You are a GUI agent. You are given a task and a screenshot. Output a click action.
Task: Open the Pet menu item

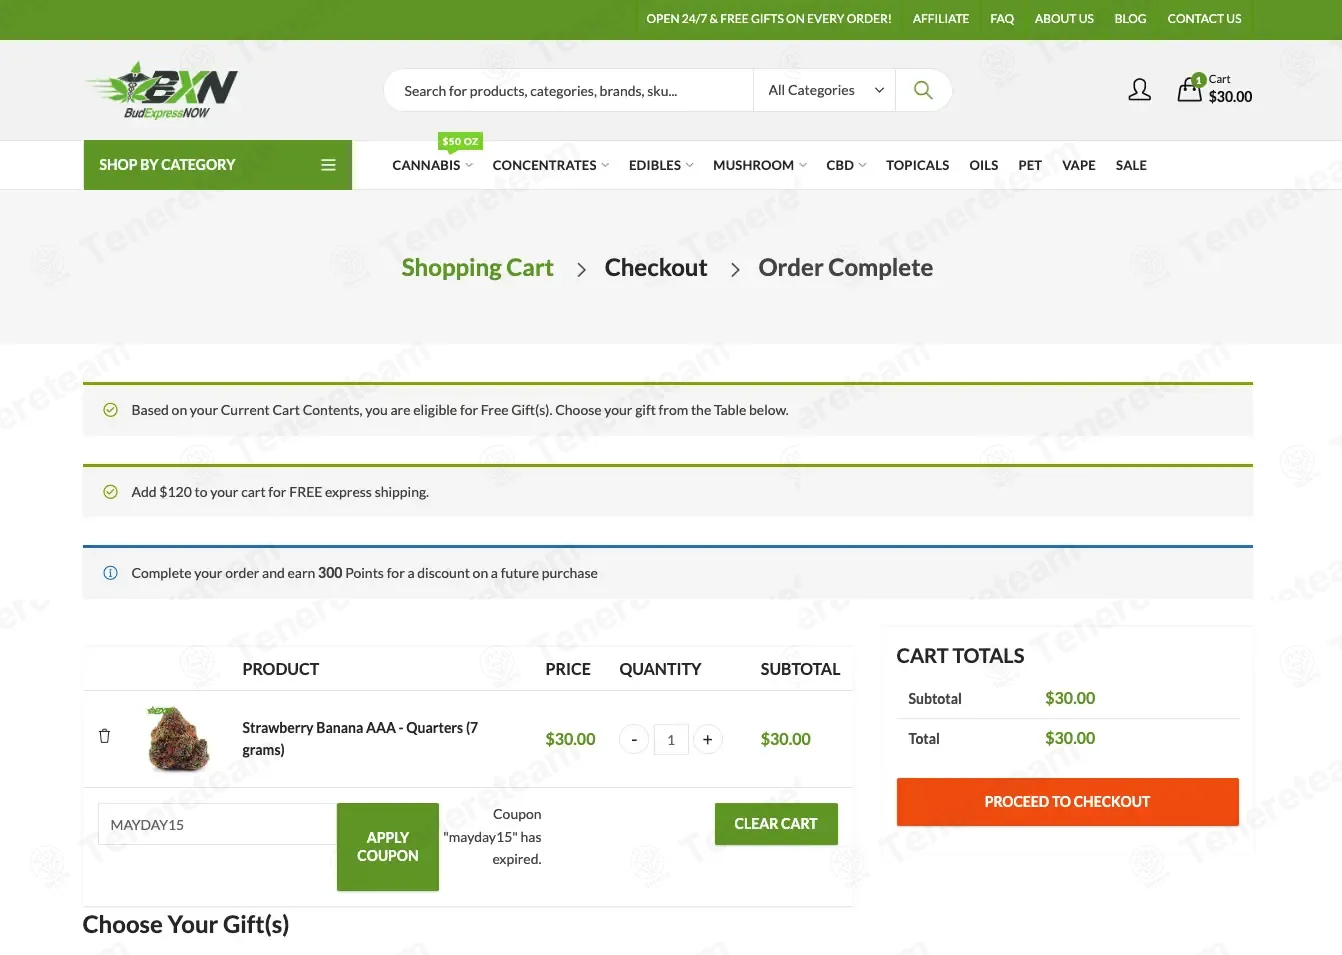coord(1030,165)
